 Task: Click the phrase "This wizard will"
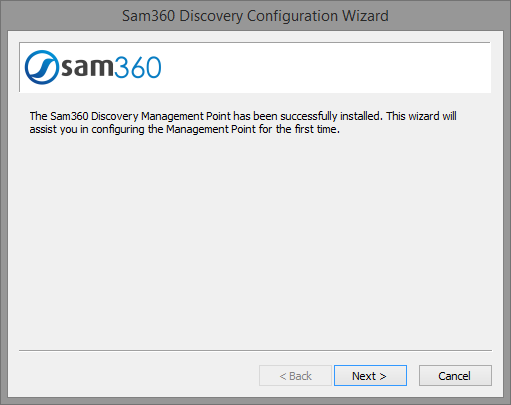pos(422,116)
